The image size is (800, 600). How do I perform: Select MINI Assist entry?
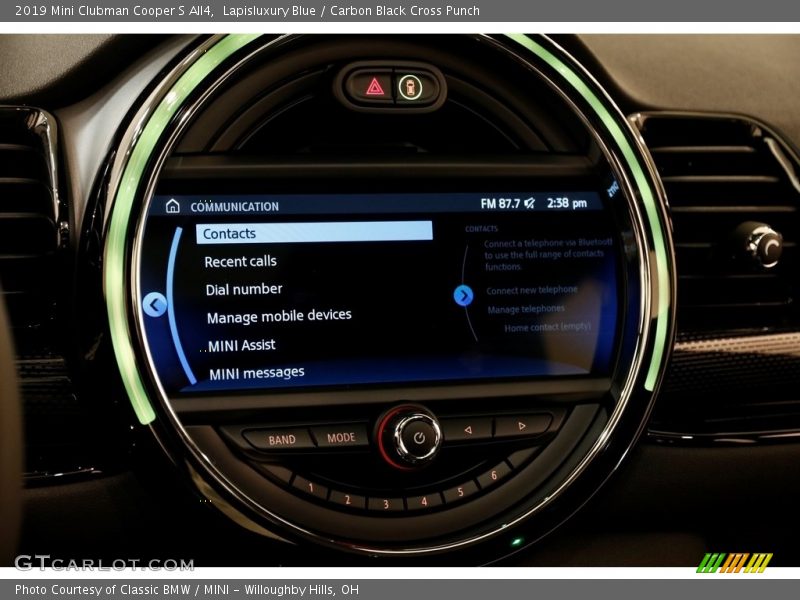coord(241,345)
